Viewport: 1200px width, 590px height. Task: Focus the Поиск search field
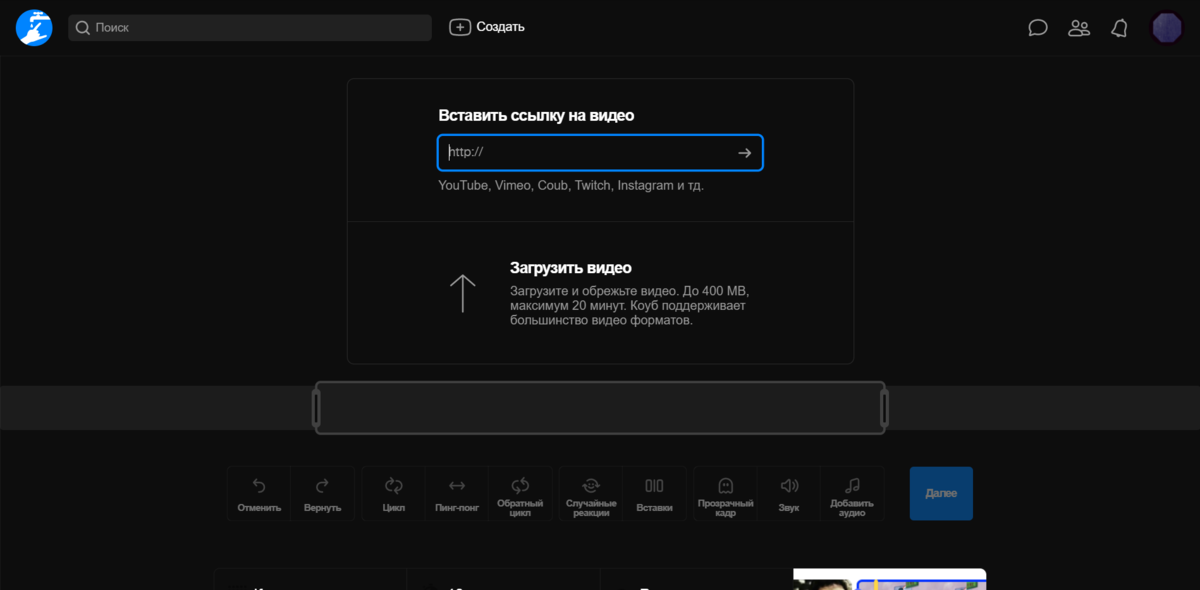(x=250, y=28)
